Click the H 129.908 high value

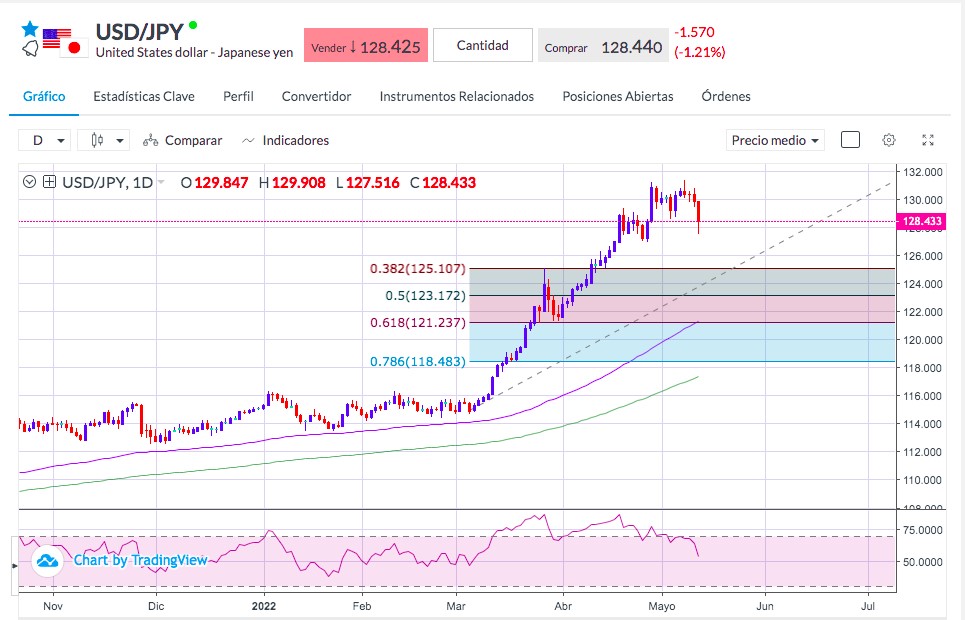tap(292, 182)
